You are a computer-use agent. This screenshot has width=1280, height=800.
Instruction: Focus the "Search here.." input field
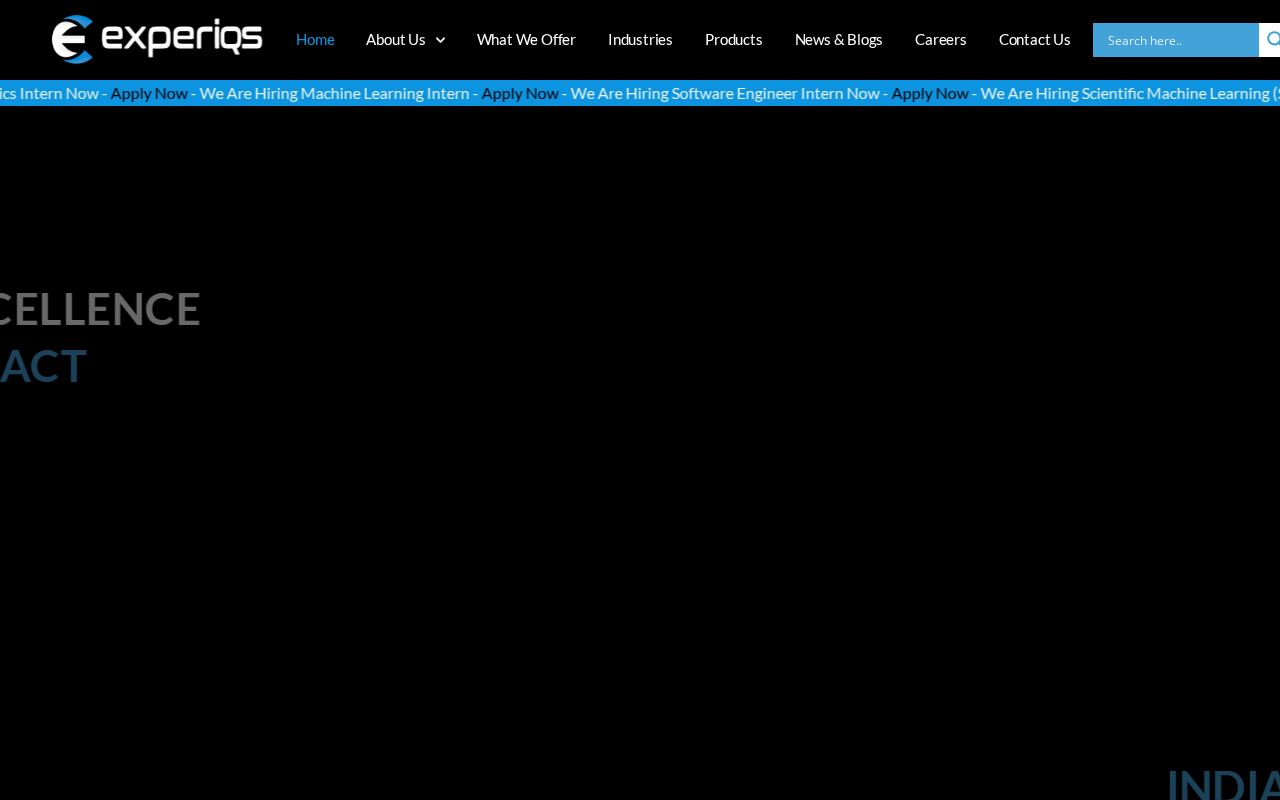(x=1176, y=40)
